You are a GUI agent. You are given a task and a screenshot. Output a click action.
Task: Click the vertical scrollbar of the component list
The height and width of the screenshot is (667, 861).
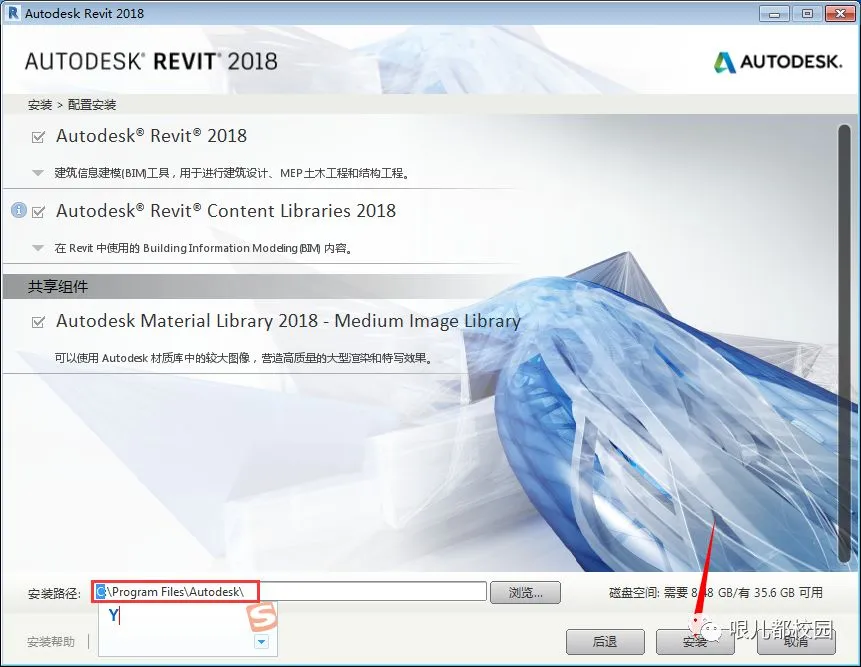845,343
